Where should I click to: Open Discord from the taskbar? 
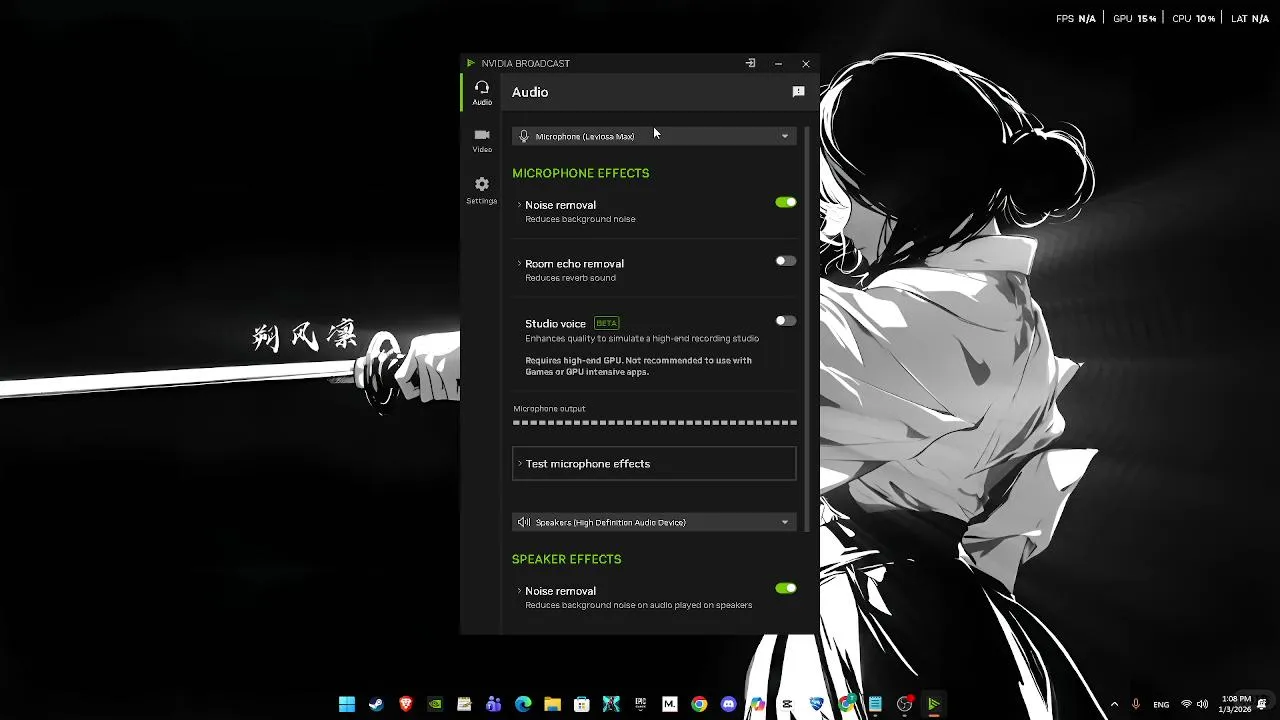tap(728, 704)
